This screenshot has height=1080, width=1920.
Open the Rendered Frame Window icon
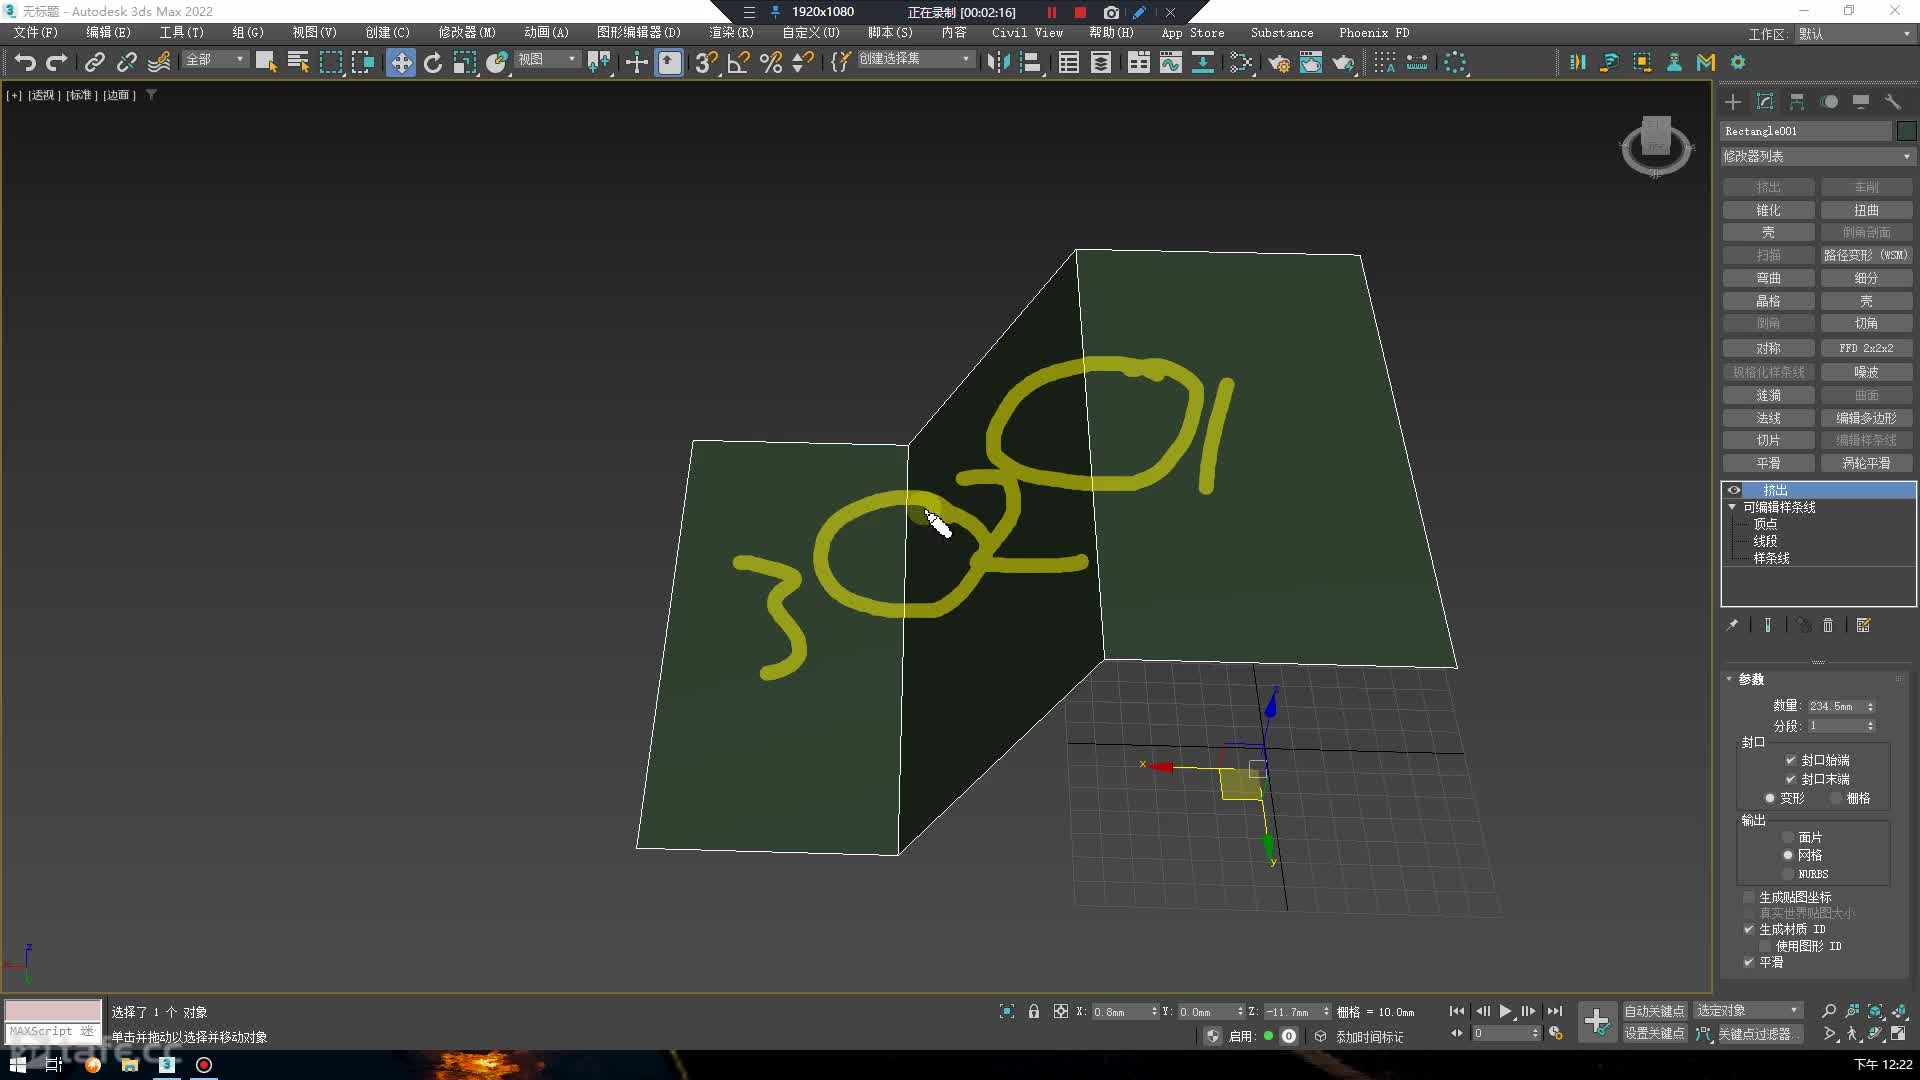coord(1311,62)
